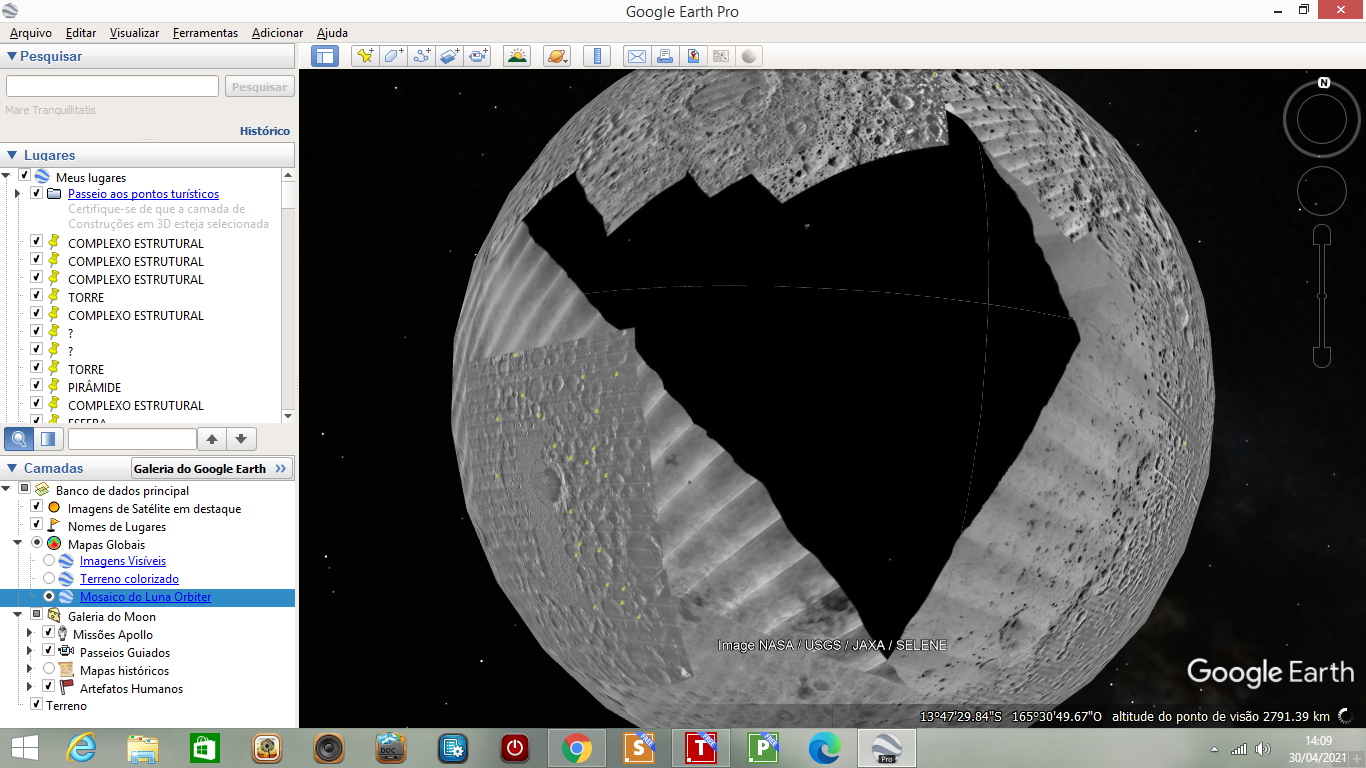Screen dimensions: 1366x768
Task: Click the Pesquisar search button
Action: pos(259,87)
